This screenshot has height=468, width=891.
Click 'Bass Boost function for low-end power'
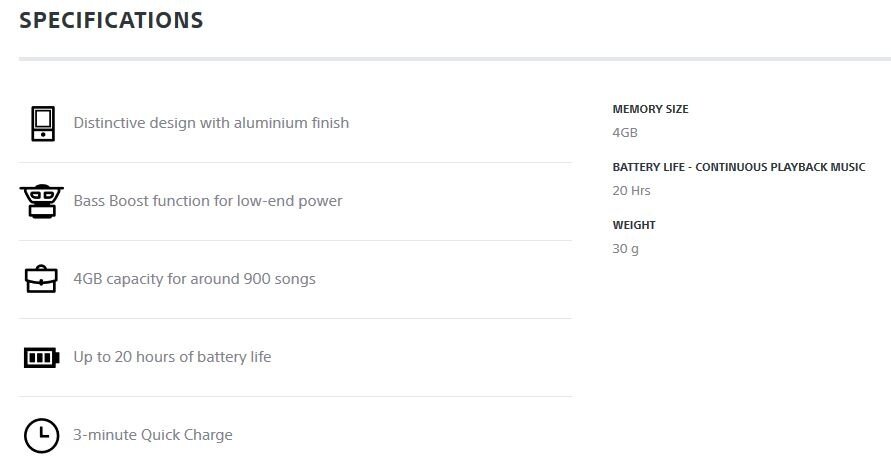pos(208,200)
